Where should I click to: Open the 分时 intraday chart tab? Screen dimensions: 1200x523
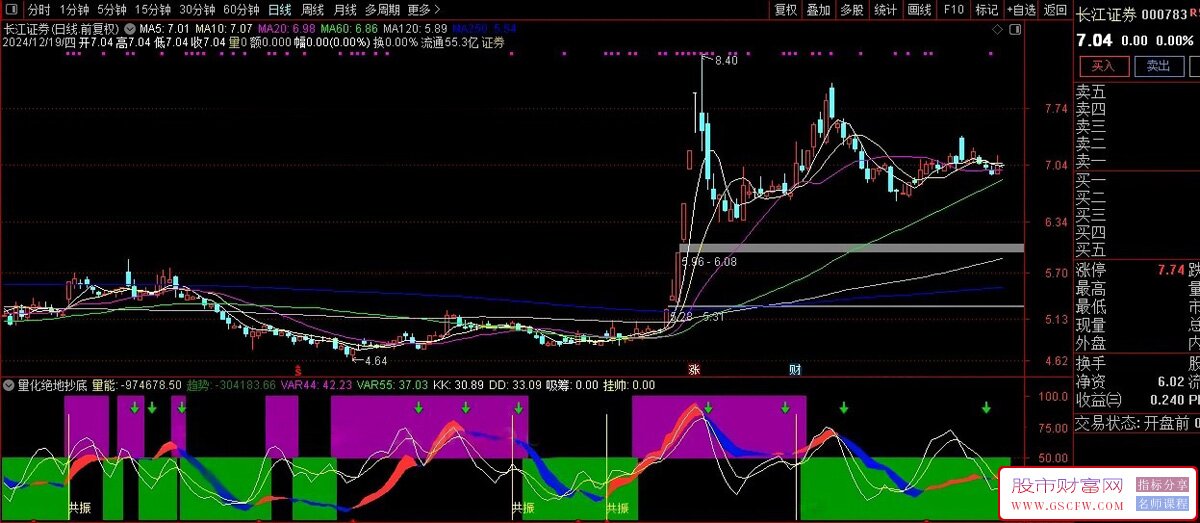click(39, 10)
